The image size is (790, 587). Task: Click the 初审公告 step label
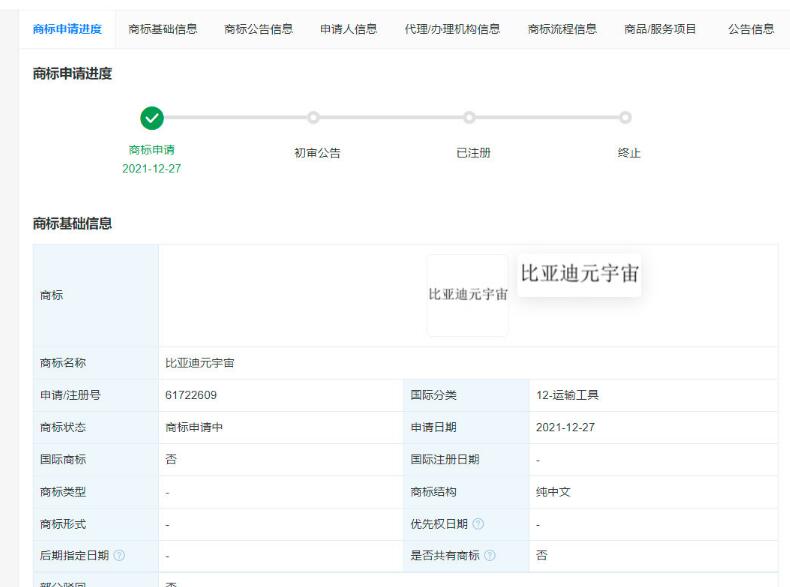pyautogui.click(x=317, y=153)
